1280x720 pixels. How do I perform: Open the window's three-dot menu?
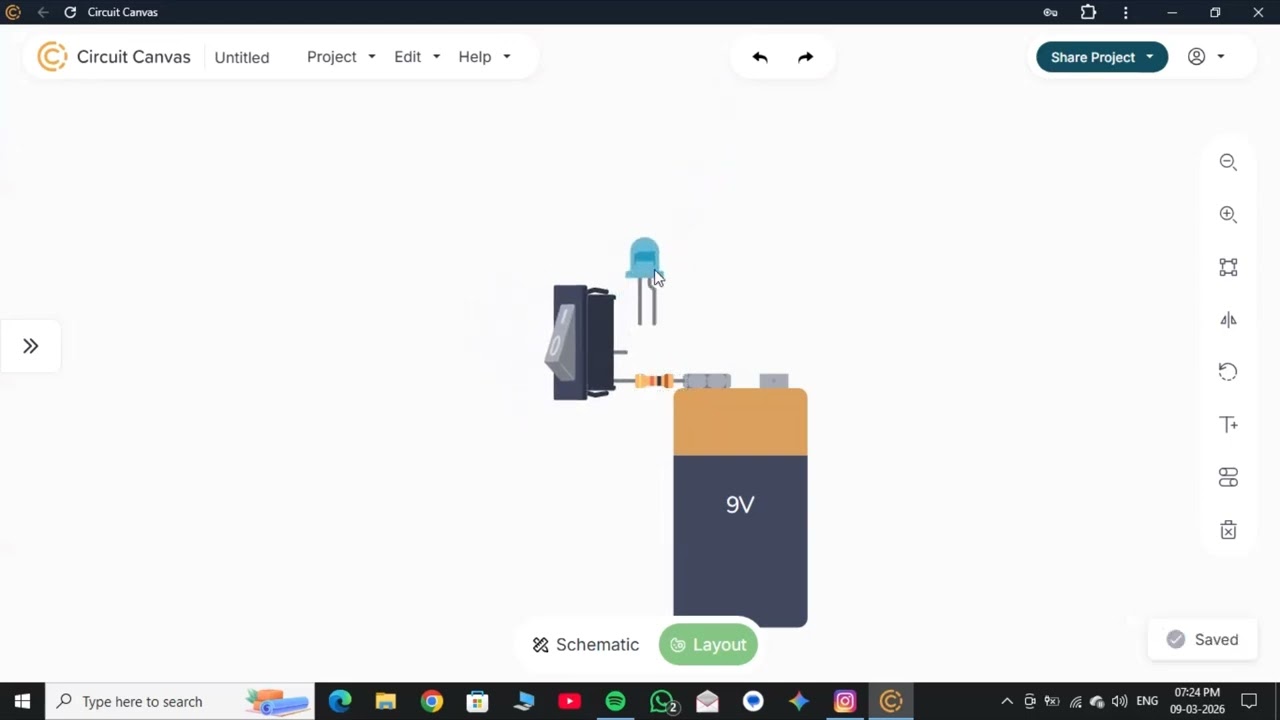(x=1126, y=12)
